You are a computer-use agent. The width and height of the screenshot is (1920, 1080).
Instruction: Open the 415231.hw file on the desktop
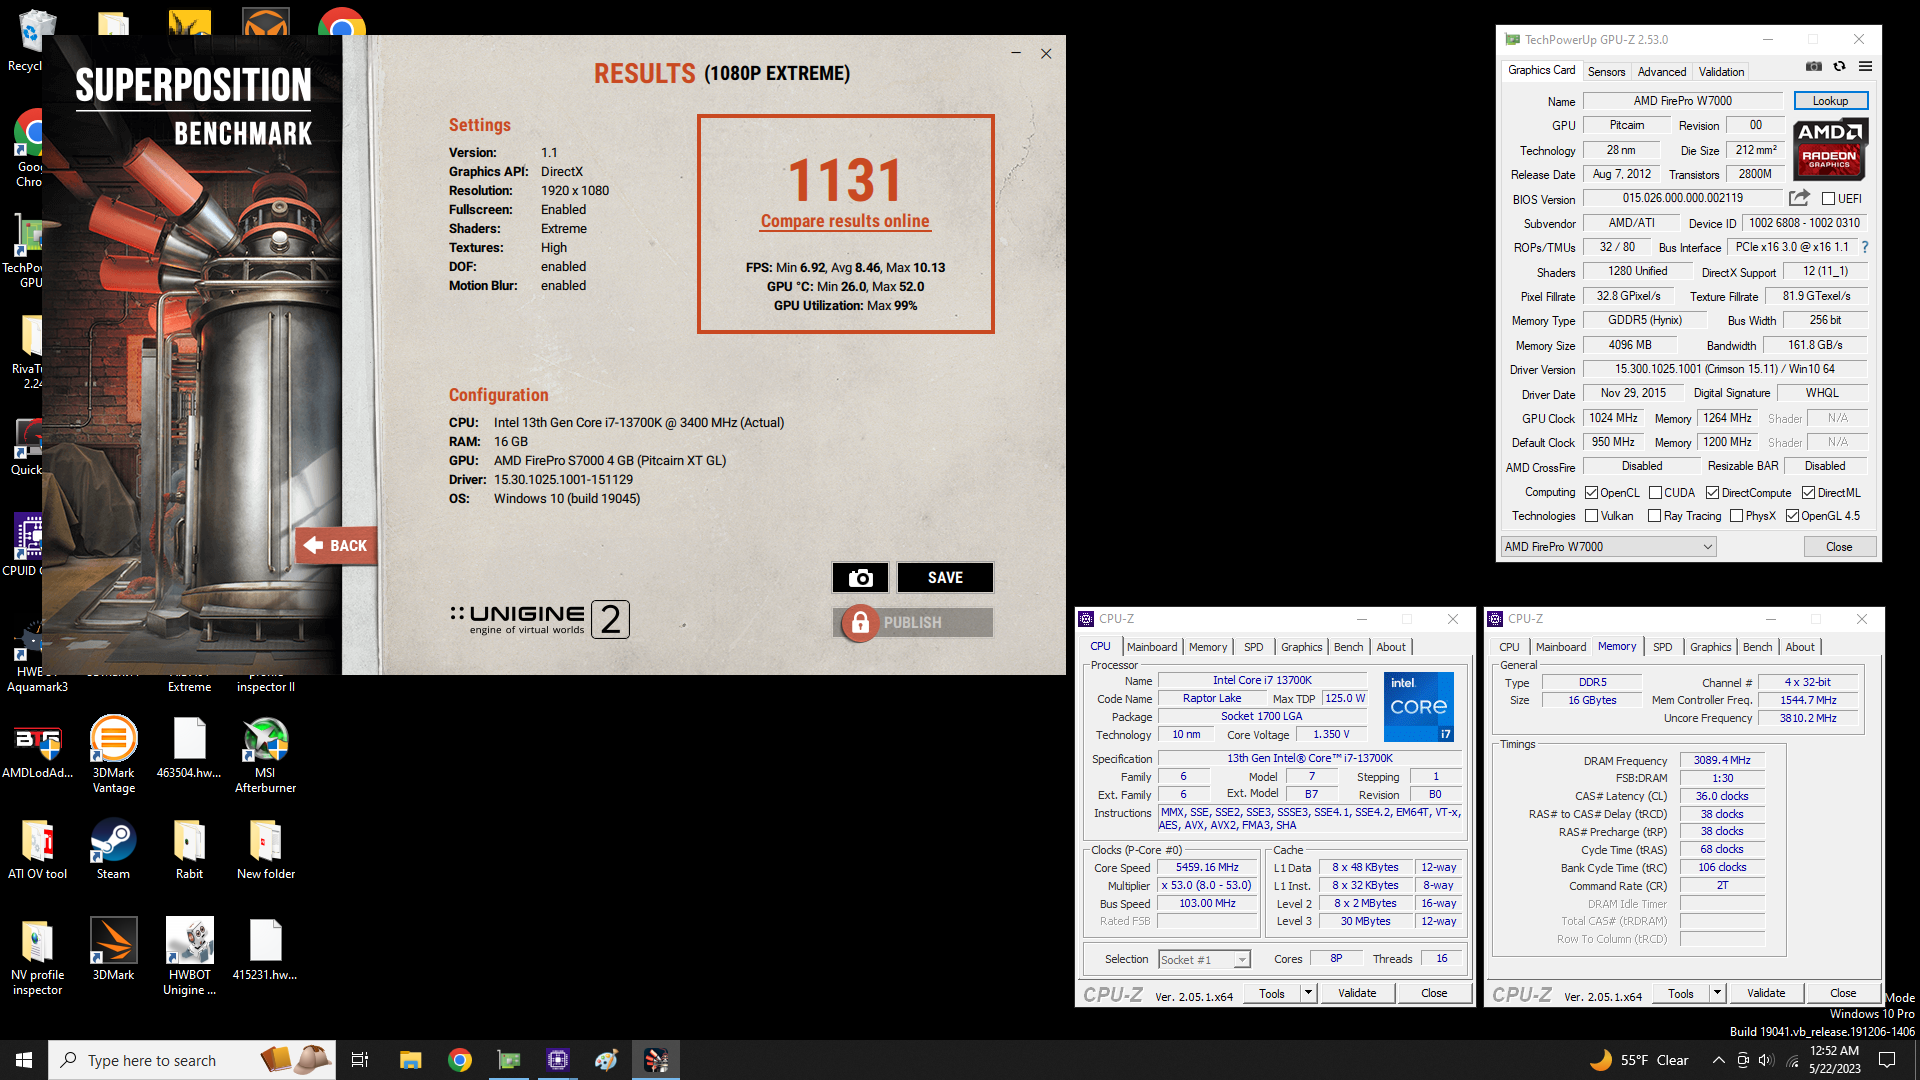point(265,949)
